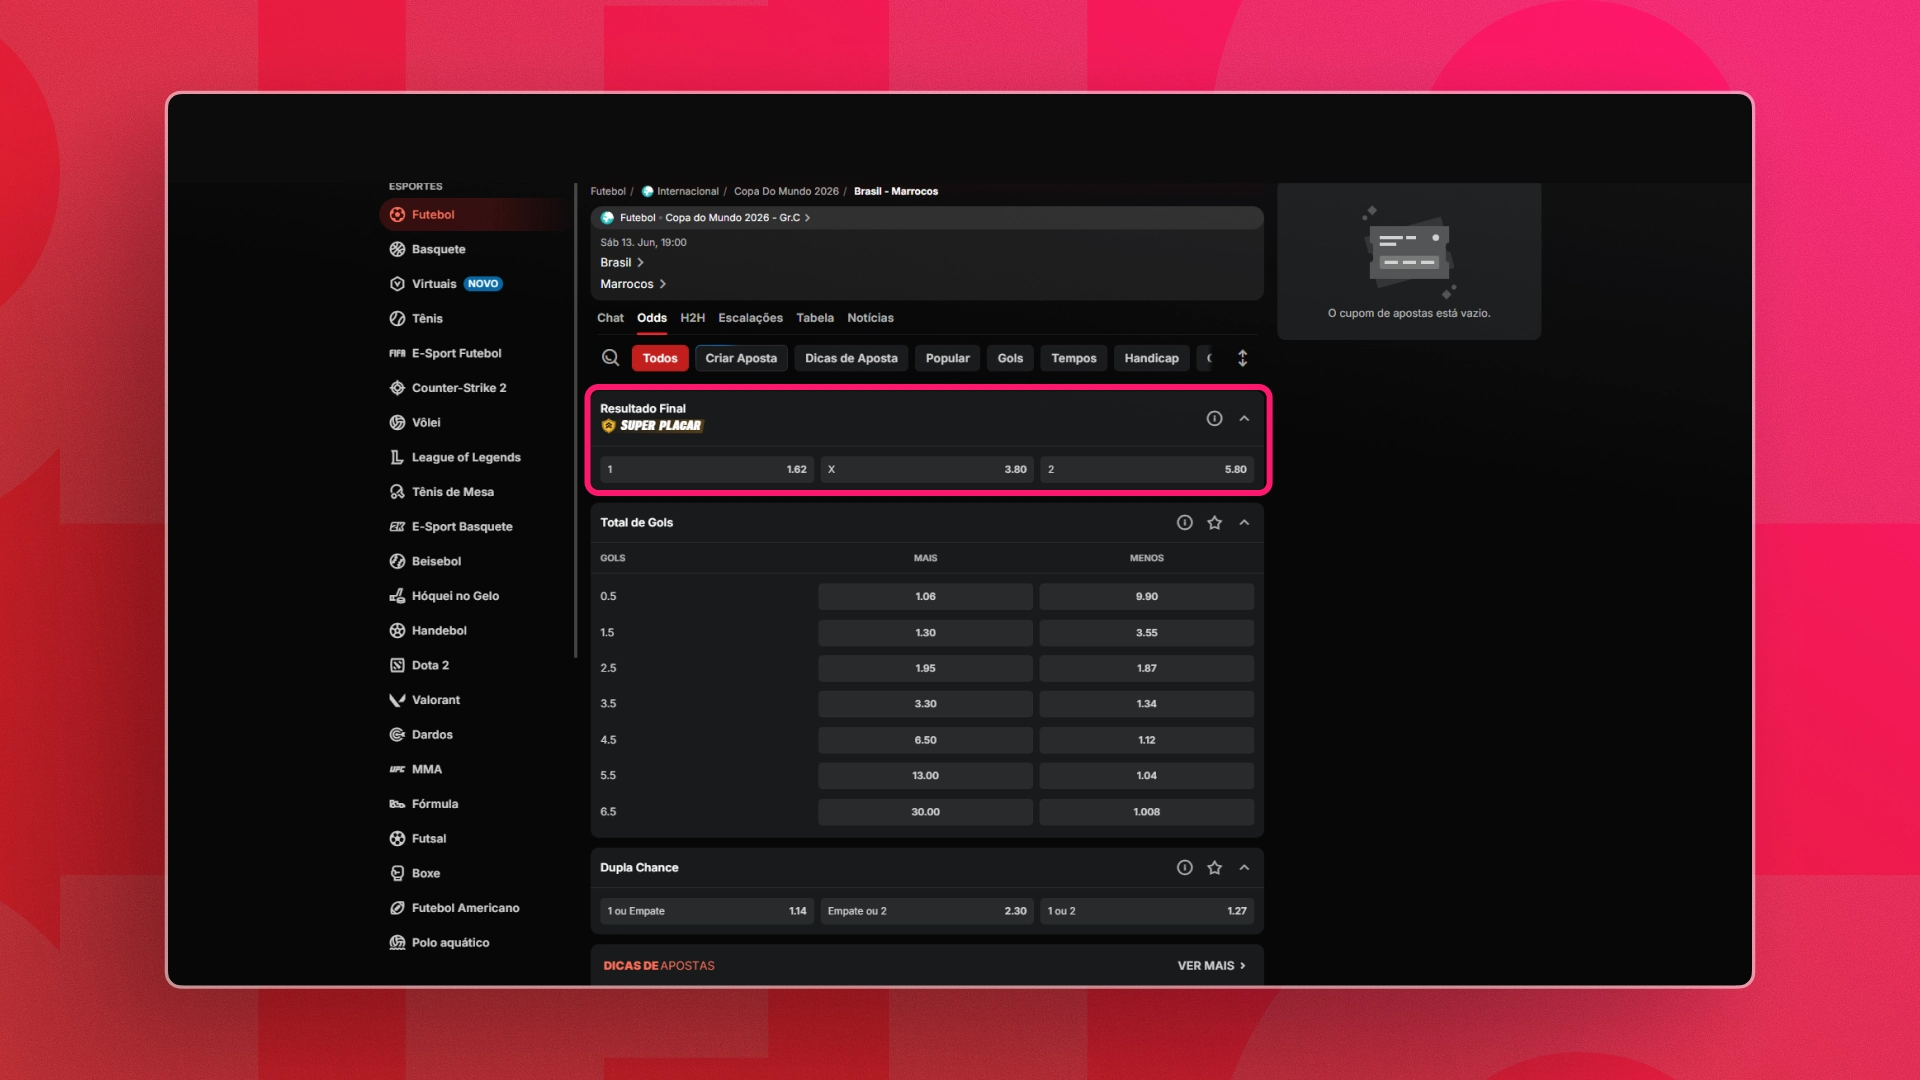1920x1080 pixels.
Task: Collapse the Resultado Final section
Action: pos(1244,419)
